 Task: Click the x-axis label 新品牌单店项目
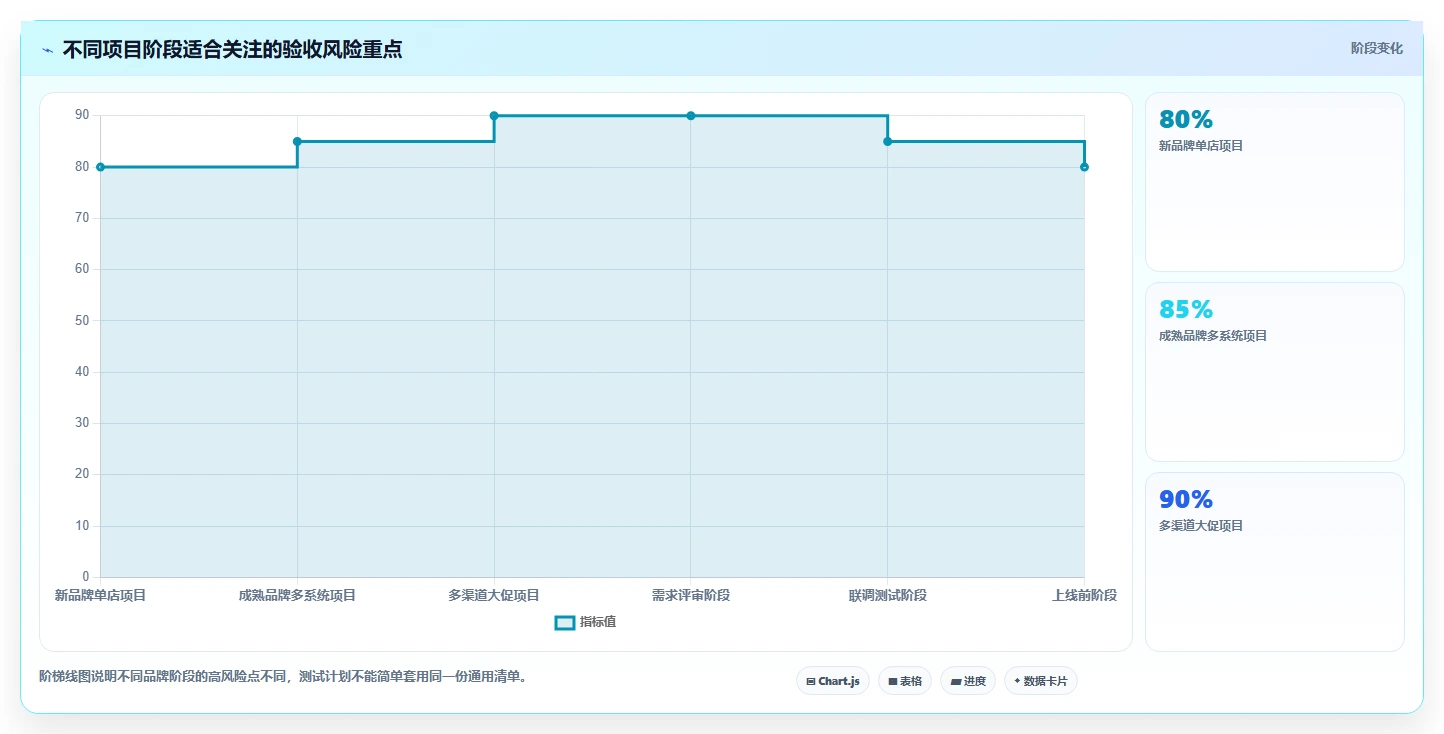pos(100,595)
